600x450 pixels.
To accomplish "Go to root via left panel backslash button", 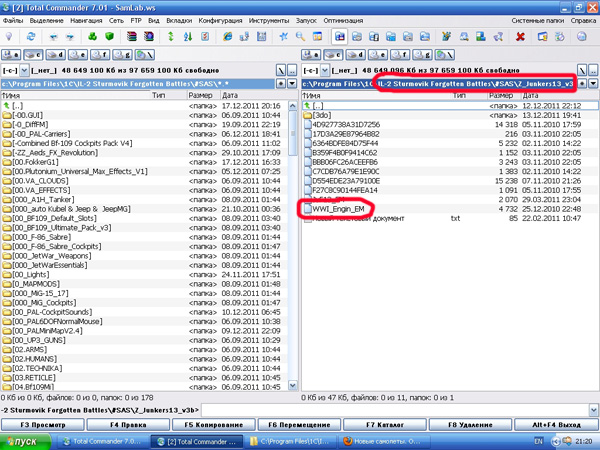I will pyautogui.click(x=281, y=70).
